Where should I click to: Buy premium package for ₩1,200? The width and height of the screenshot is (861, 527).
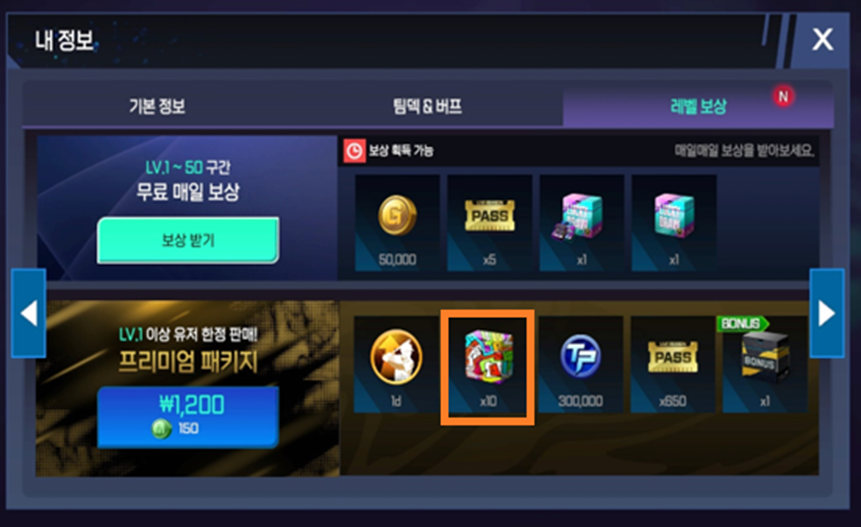[188, 417]
